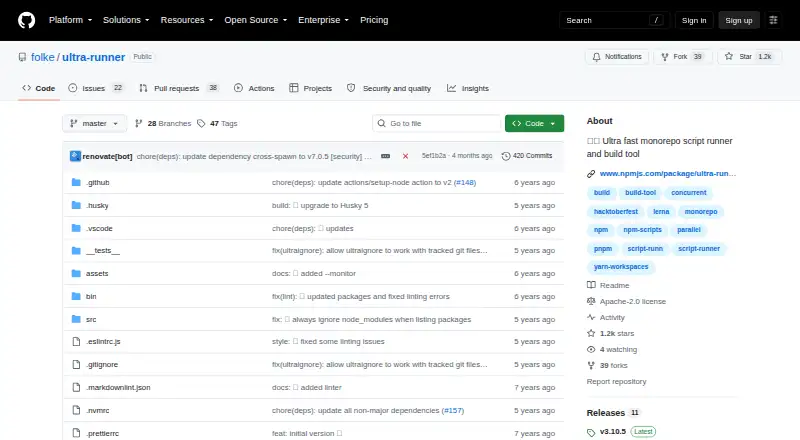800x440 pixels.
Task: Expand commit message ellipsis icon
Action: (386, 156)
